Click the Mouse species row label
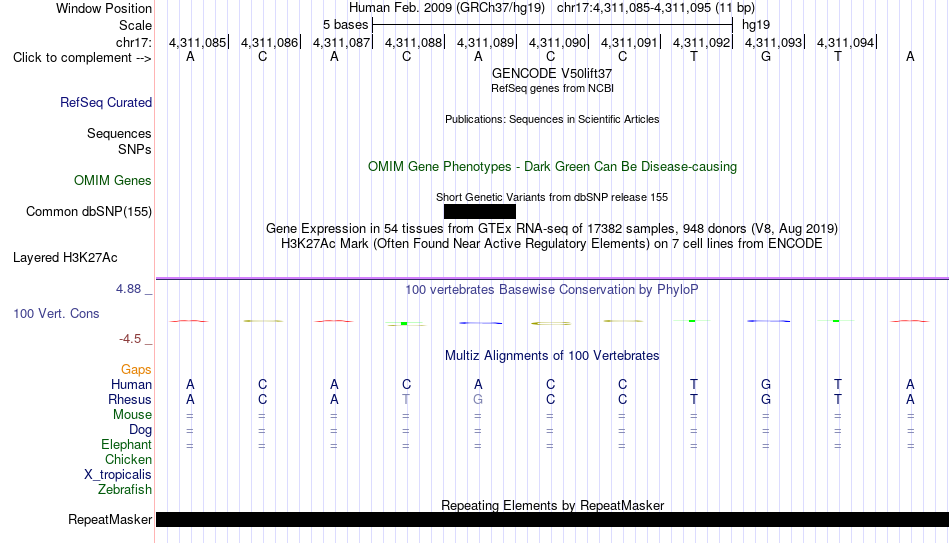The image size is (950, 543). pyautogui.click(x=132, y=415)
